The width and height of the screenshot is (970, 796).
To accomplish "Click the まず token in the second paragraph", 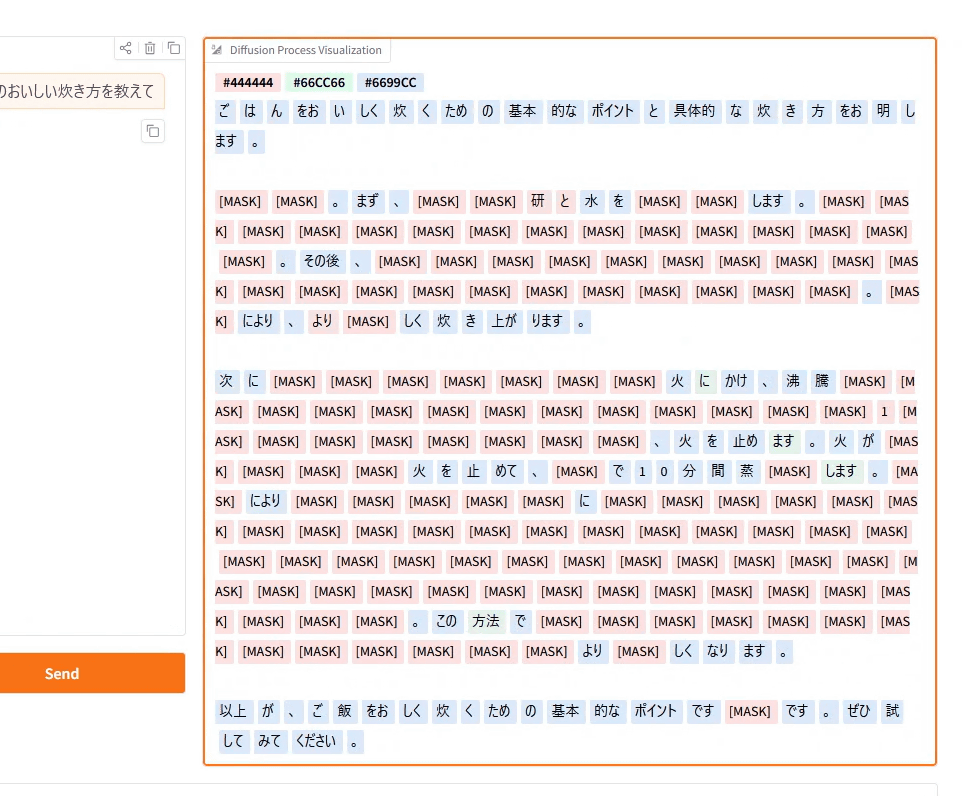I will (x=367, y=201).
